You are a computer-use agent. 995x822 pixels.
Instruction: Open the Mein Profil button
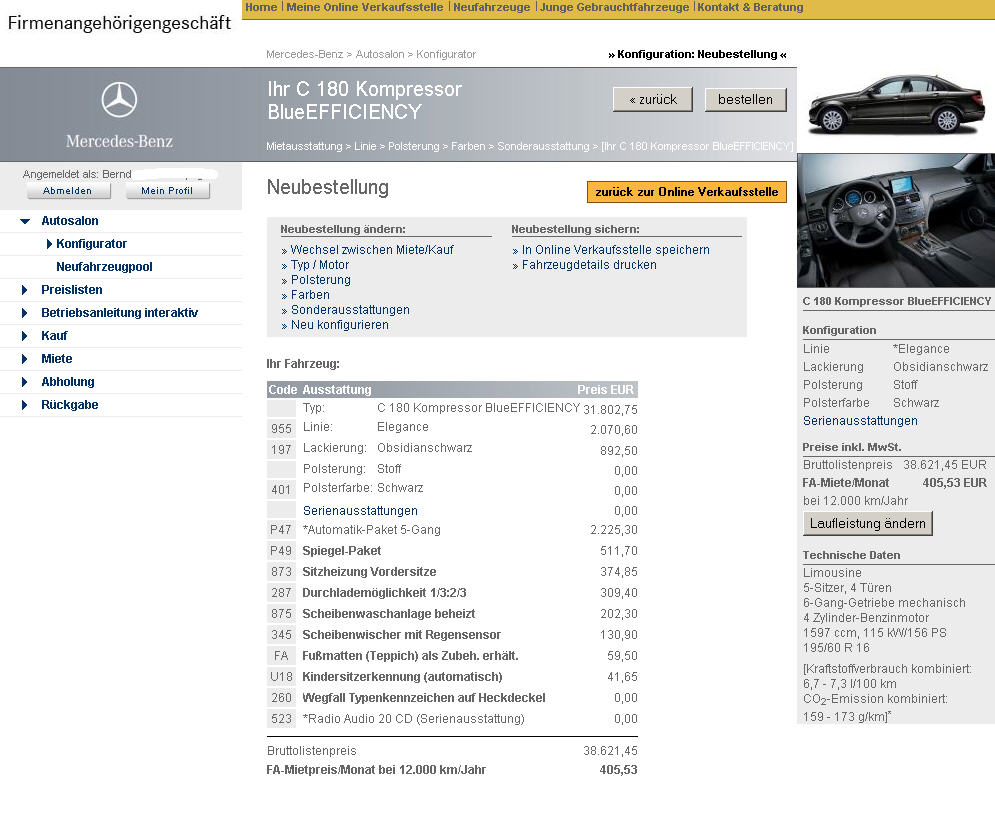(x=167, y=191)
